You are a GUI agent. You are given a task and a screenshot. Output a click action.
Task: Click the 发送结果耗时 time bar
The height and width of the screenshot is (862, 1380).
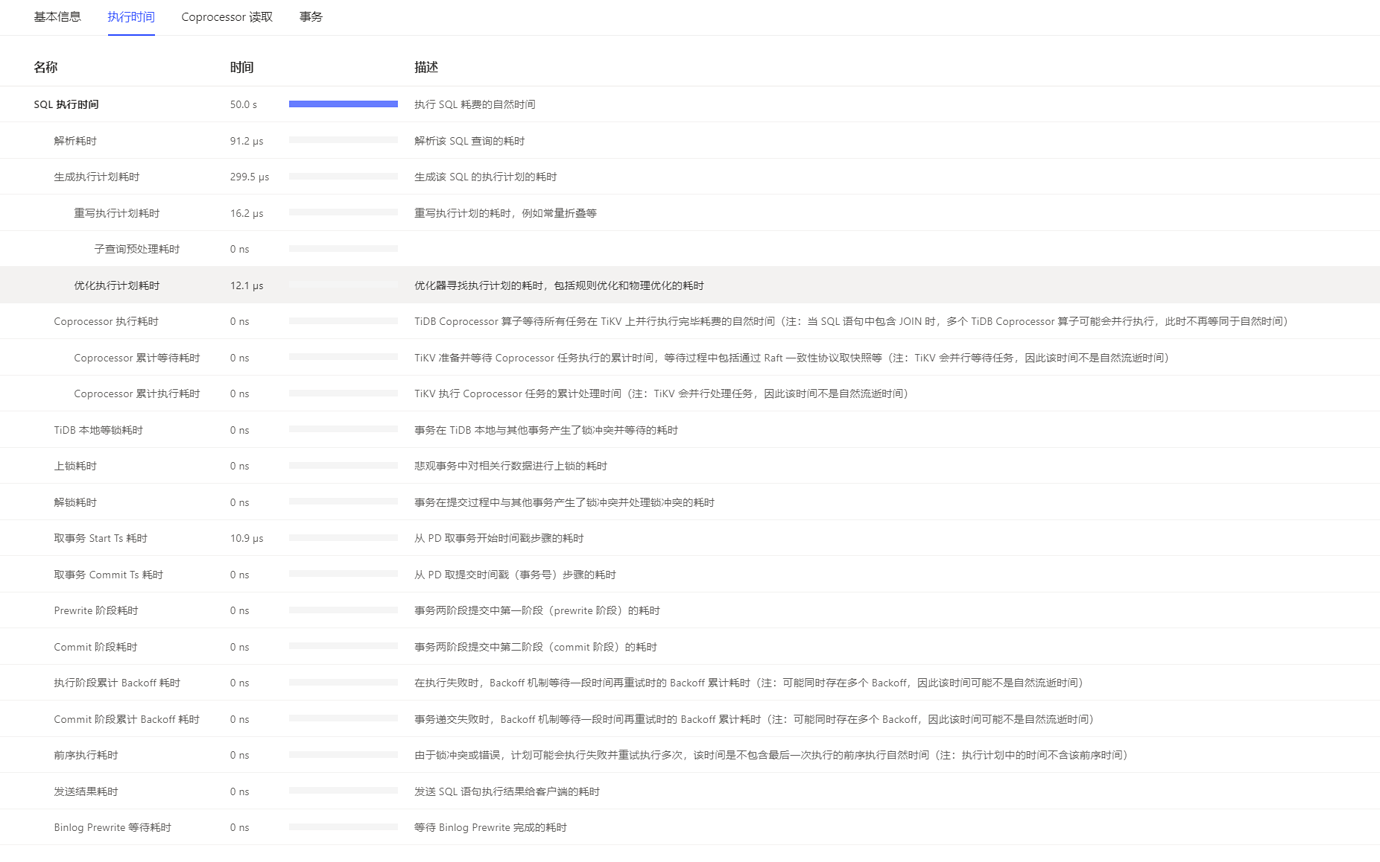pyautogui.click(x=343, y=791)
